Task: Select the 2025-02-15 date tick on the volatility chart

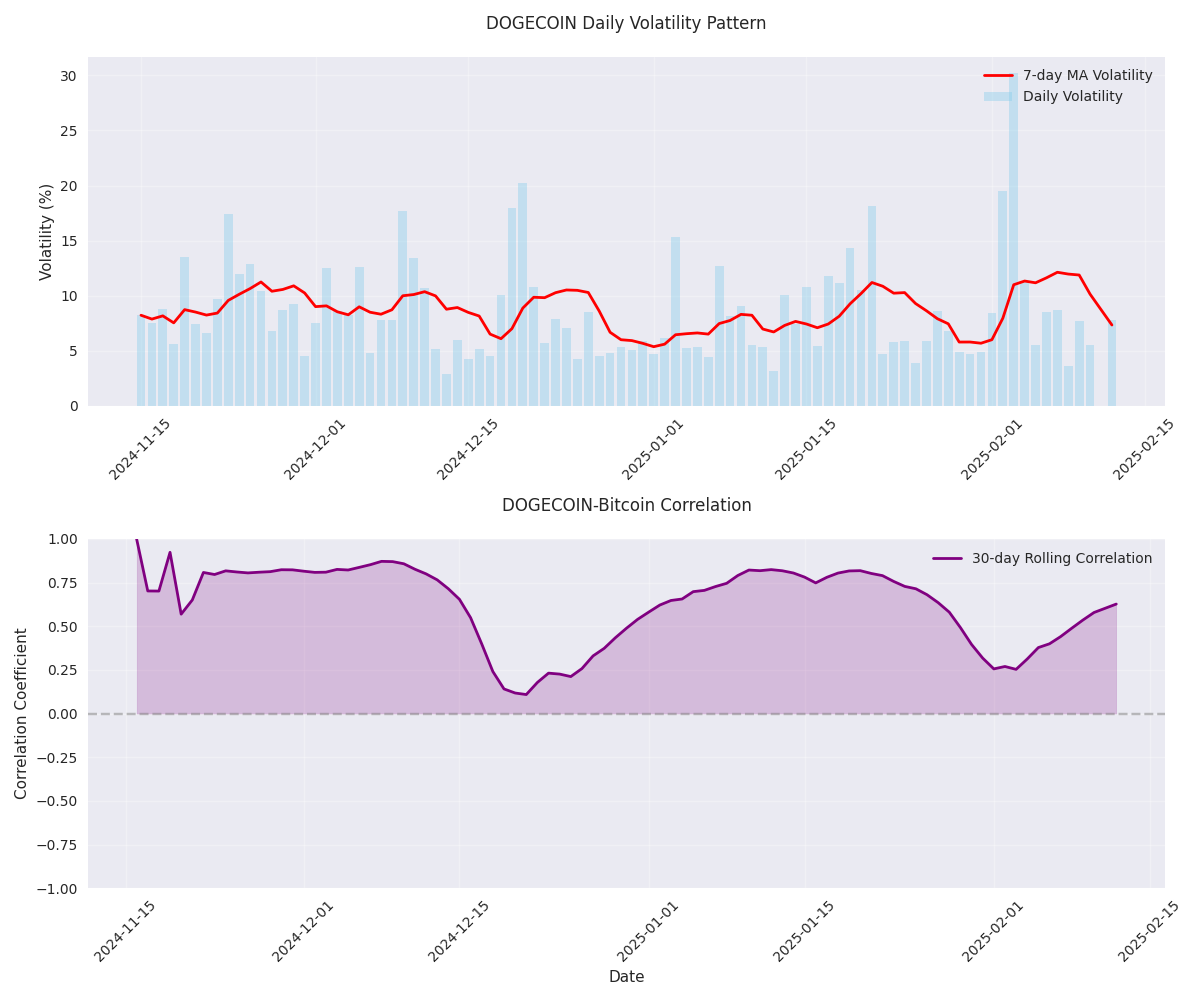Action: (x=1146, y=450)
